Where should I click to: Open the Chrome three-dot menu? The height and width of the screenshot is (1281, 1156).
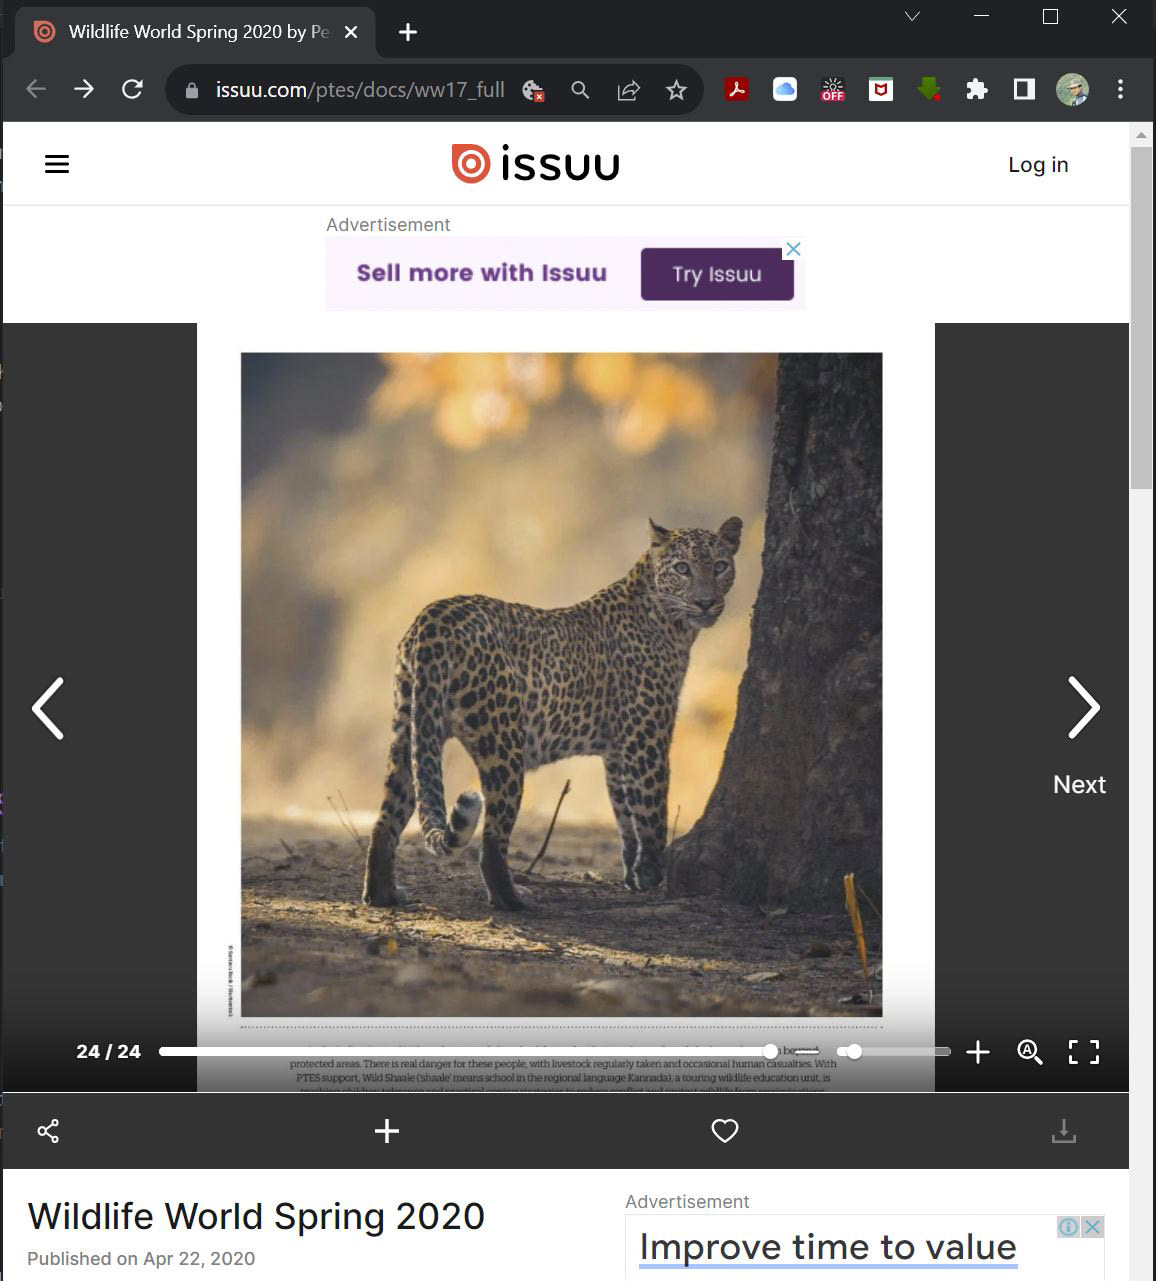tap(1120, 90)
